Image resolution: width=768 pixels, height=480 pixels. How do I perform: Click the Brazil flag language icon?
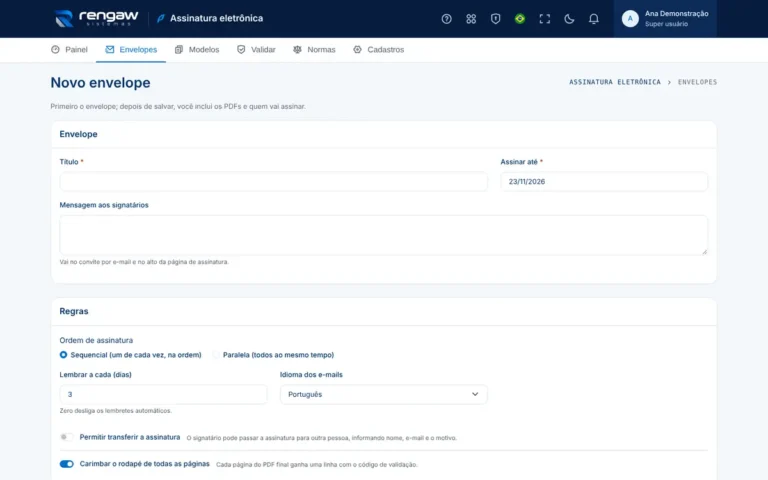[520, 19]
